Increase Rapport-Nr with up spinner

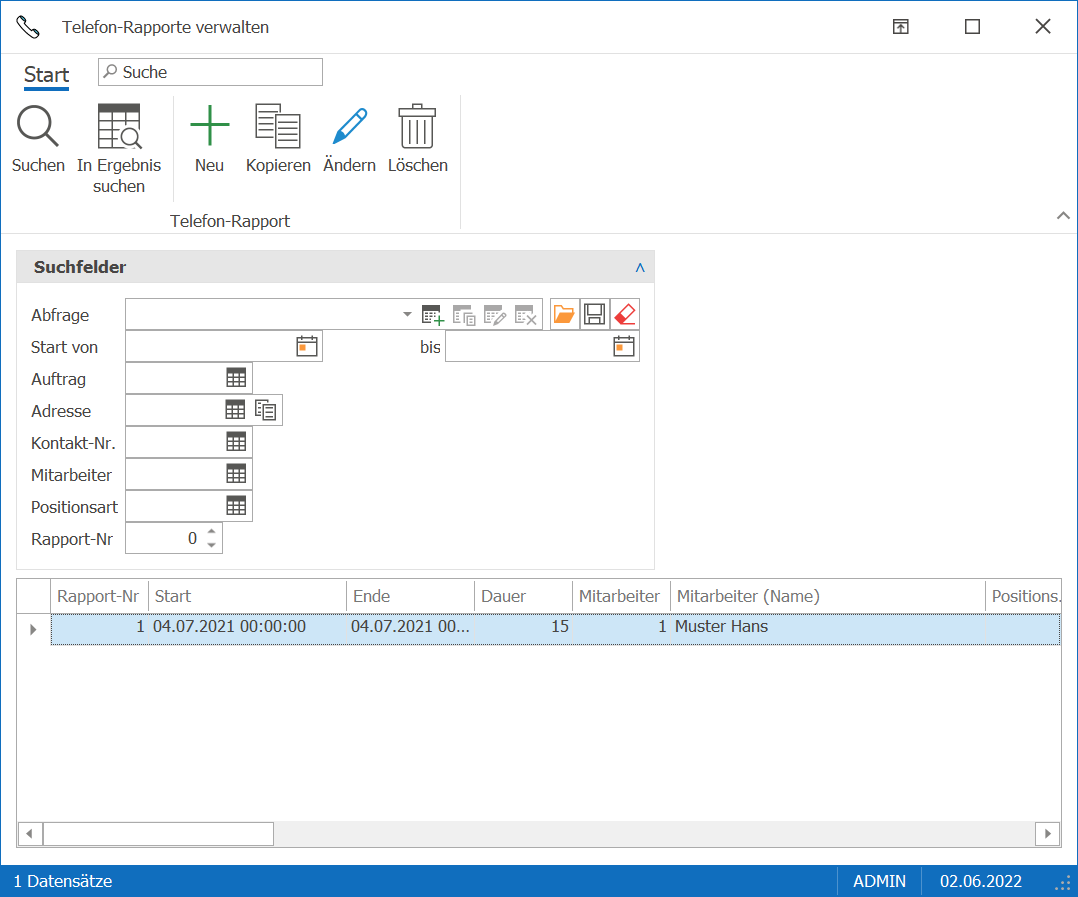pyautogui.click(x=212, y=531)
